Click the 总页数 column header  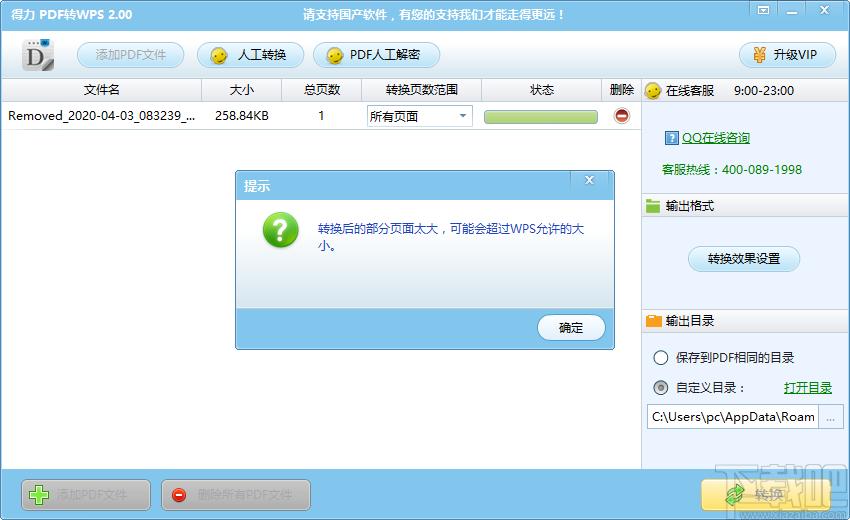(321, 90)
